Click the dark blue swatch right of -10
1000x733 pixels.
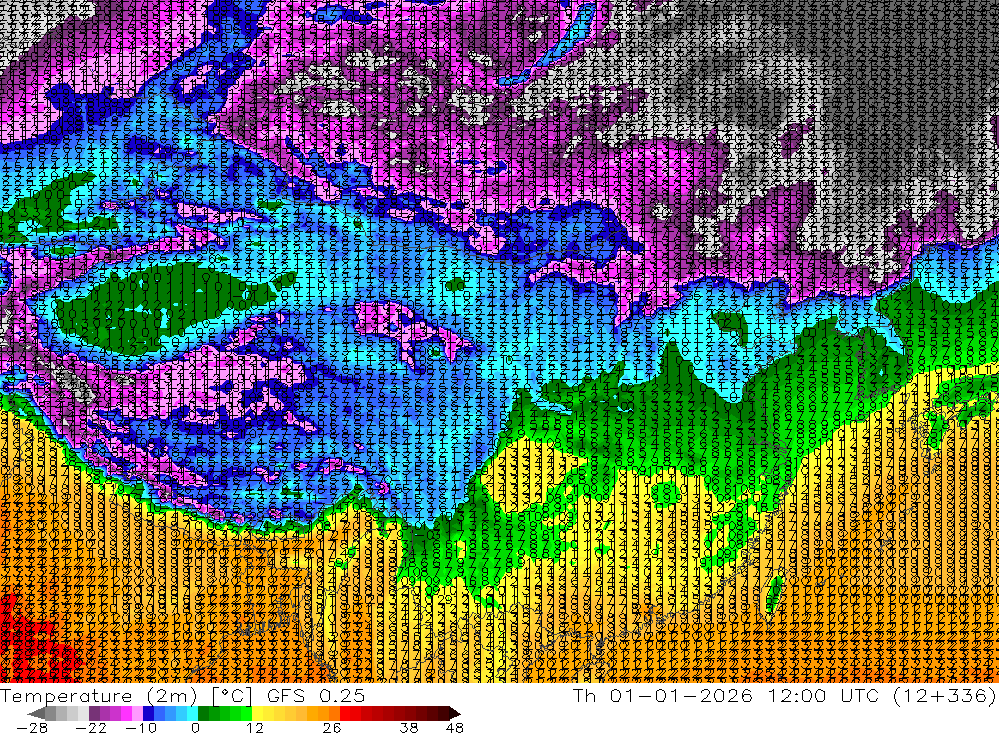pyautogui.click(x=148, y=713)
